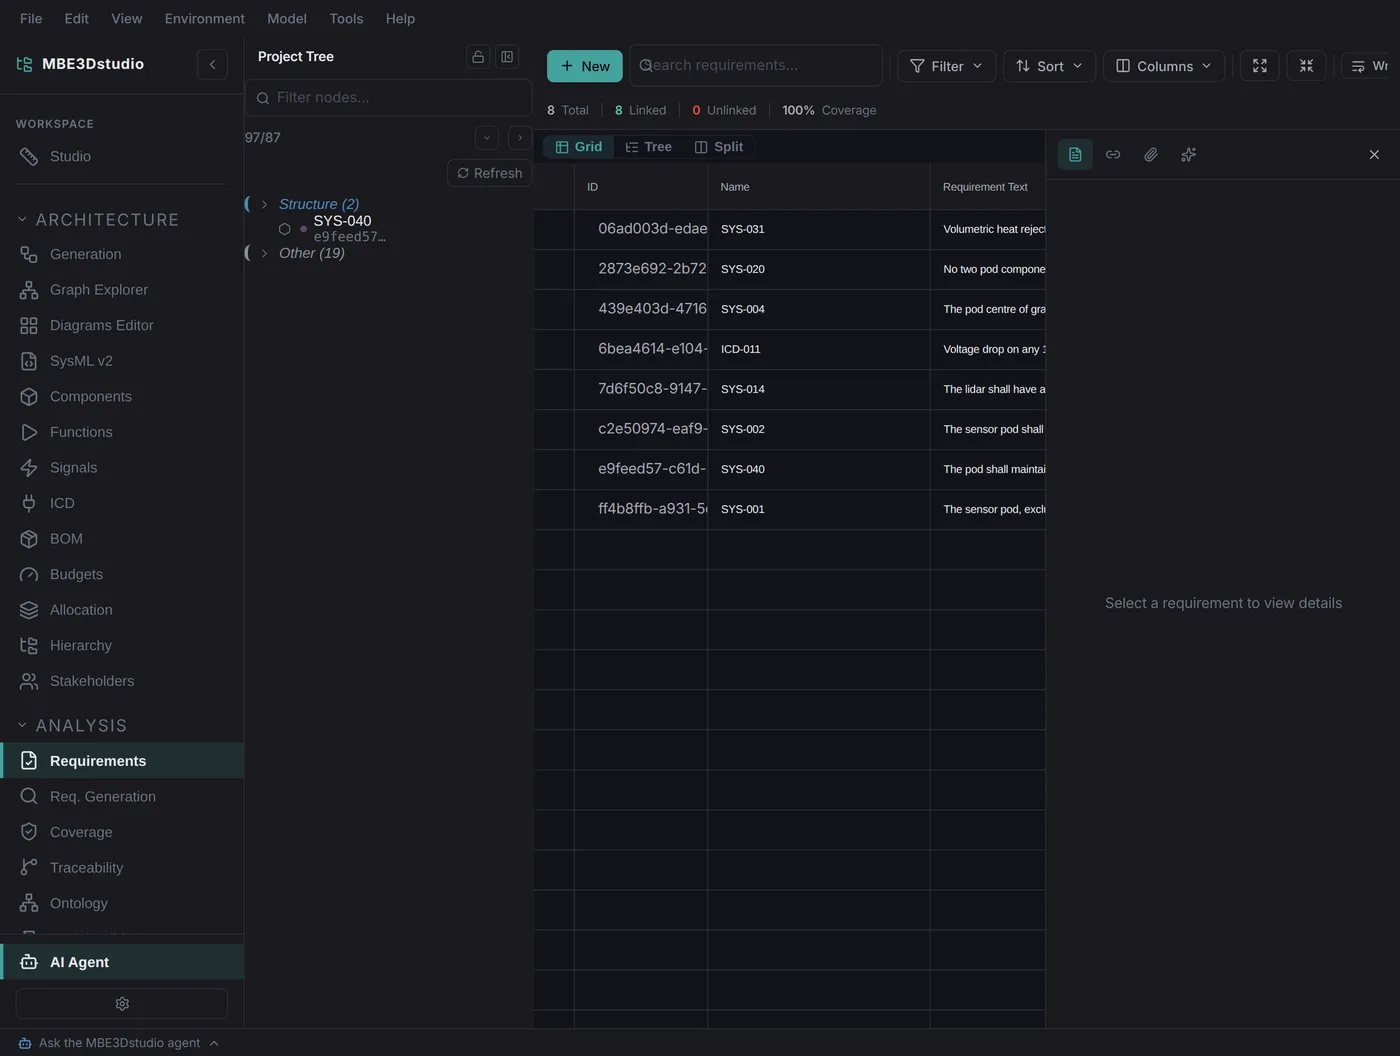1400x1056 pixels.
Task: Switch to Grid view
Action: click(579, 147)
